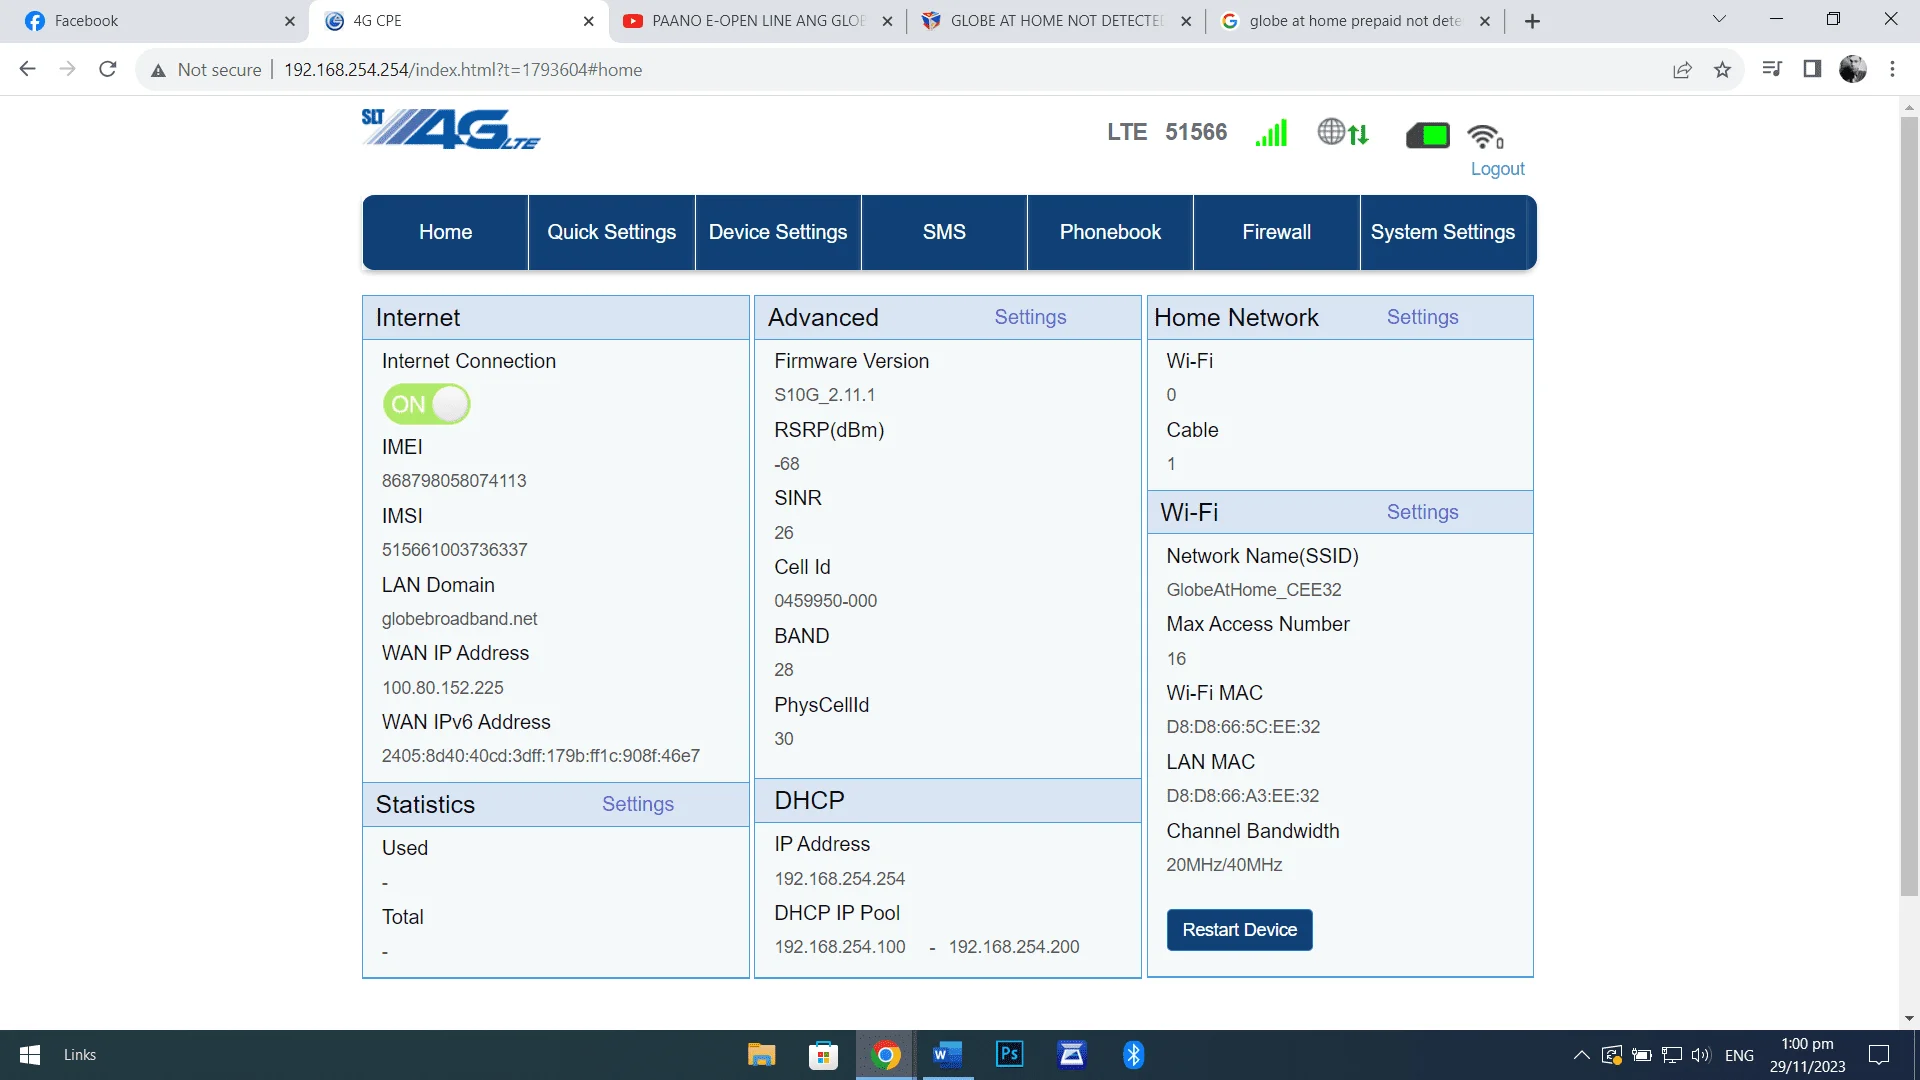Viewport: 1920px width, 1080px height.
Task: Open the Bluetooth app on the taskbar
Action: pos(1133,1055)
